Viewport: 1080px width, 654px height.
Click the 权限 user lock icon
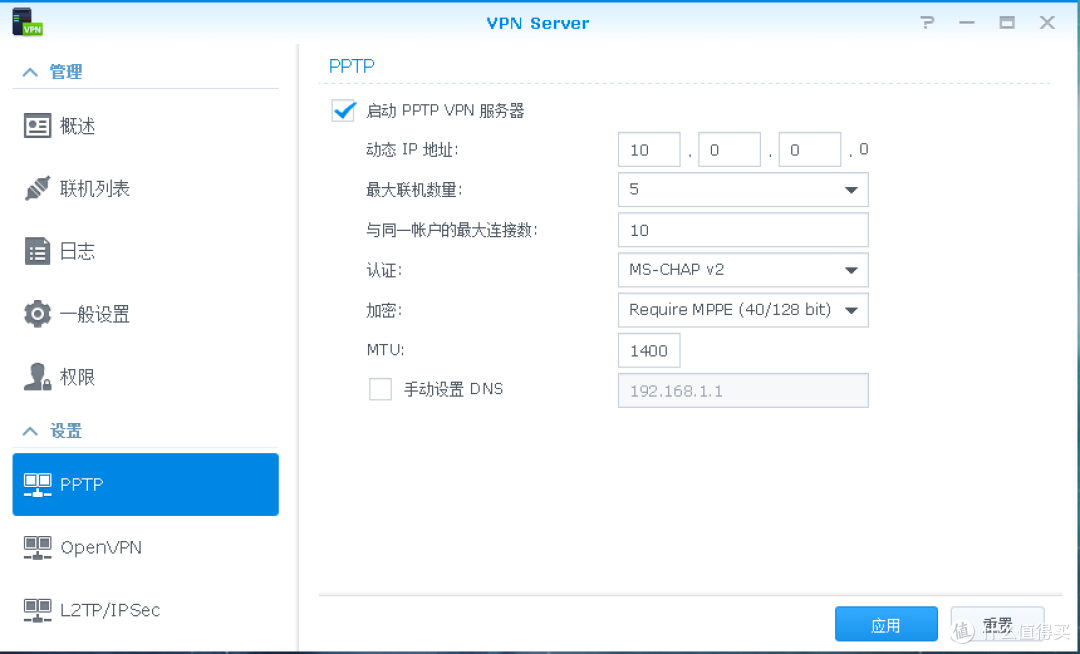(37, 377)
